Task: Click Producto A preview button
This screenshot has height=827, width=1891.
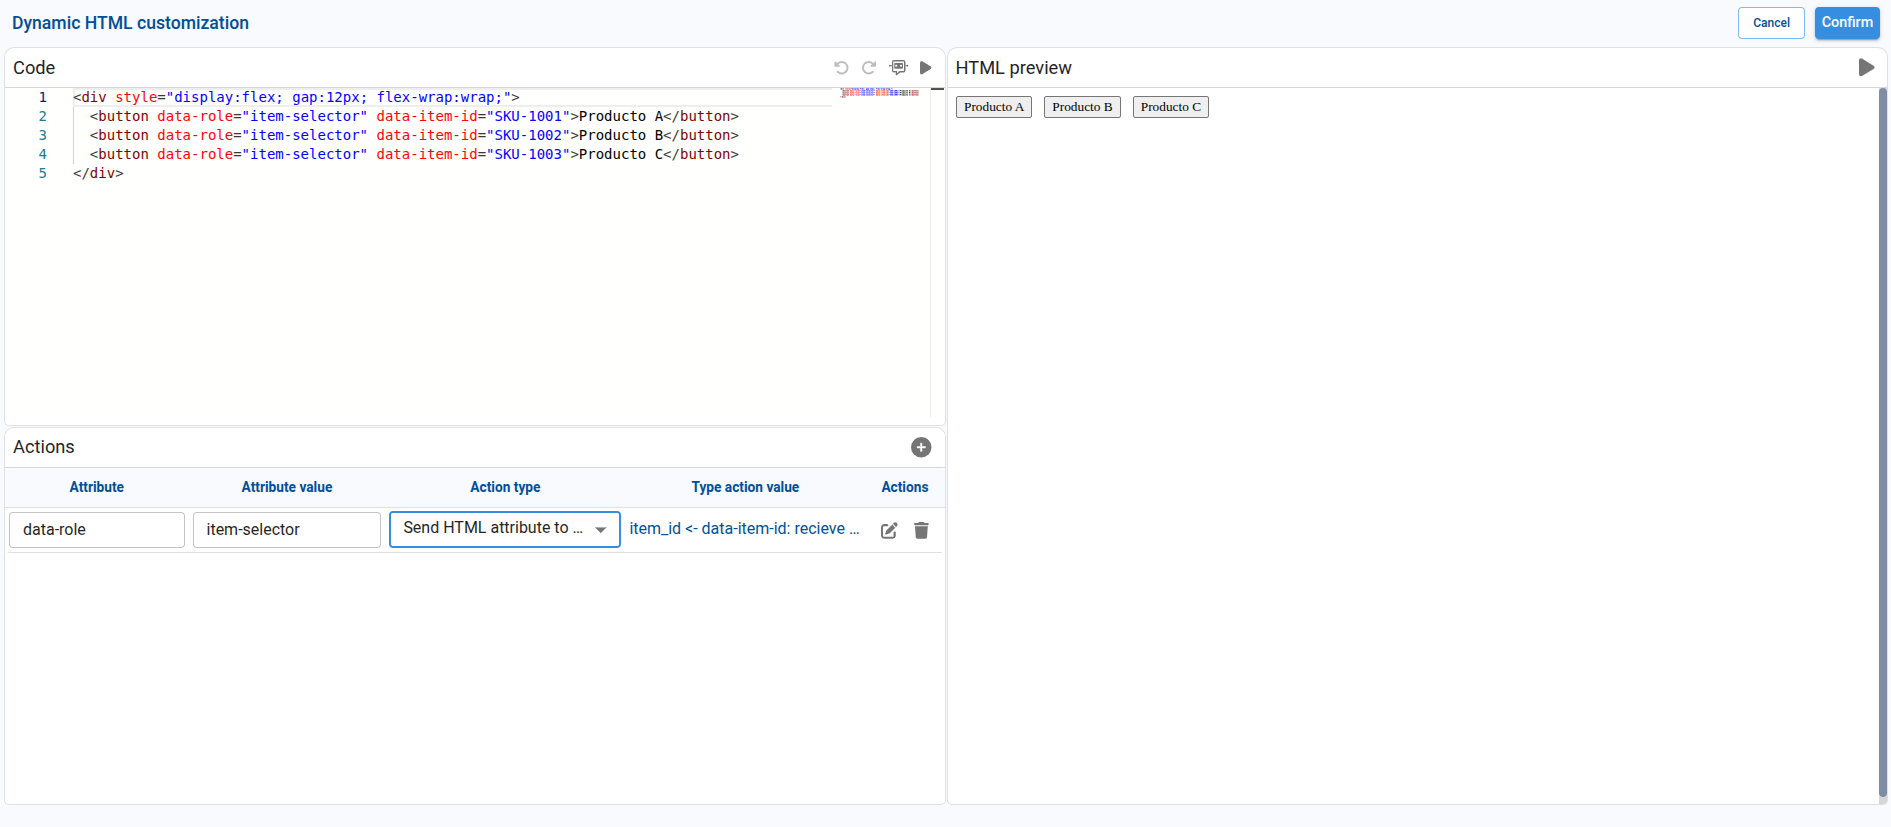Action: click(x=994, y=107)
